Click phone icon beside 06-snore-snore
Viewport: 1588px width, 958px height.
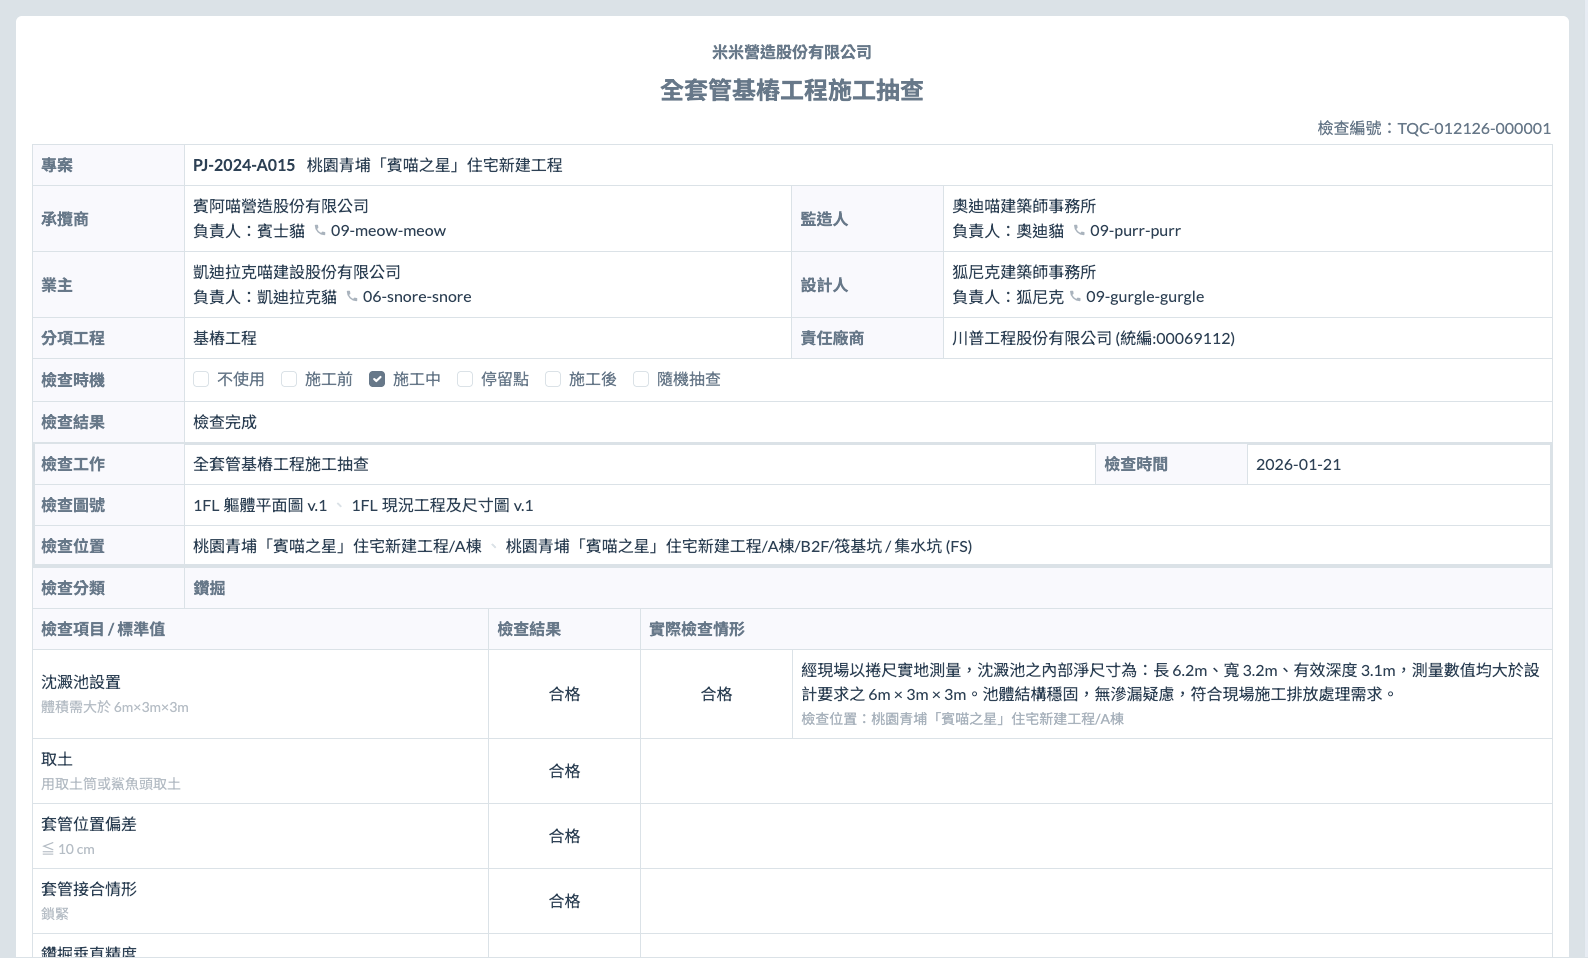click(x=352, y=296)
